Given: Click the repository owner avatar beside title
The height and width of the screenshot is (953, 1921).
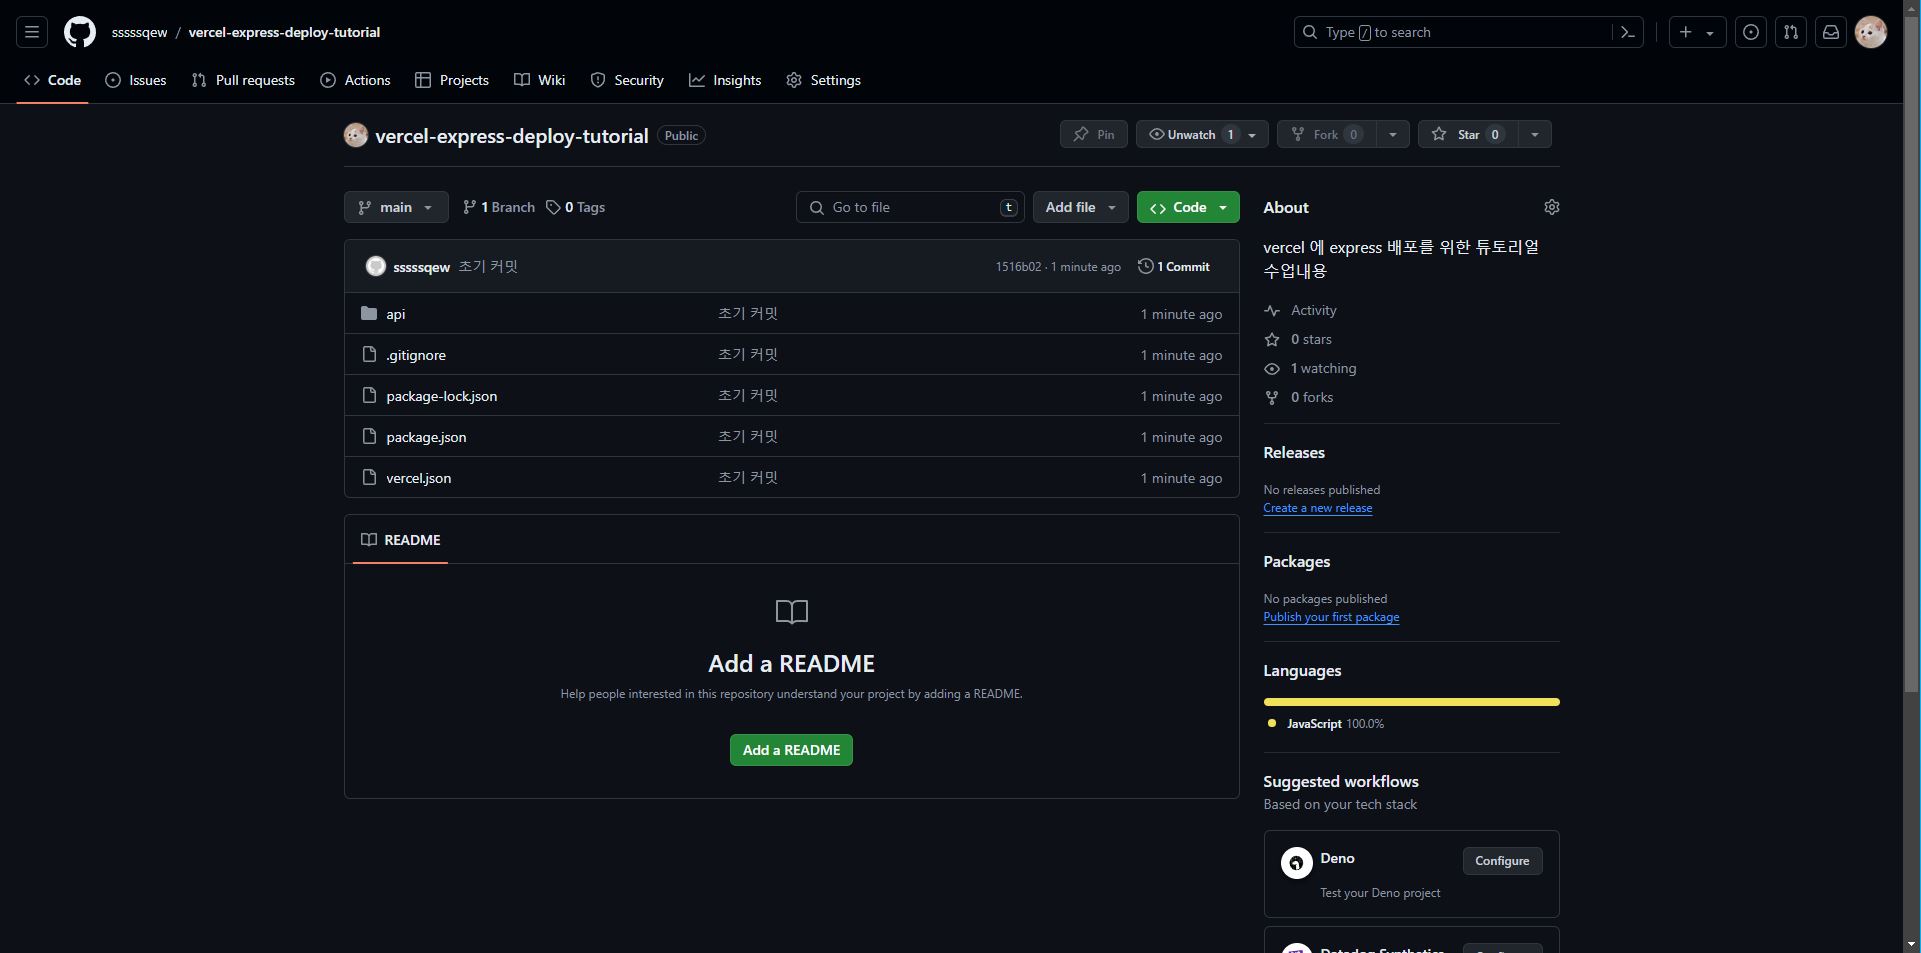Looking at the screenshot, I should [x=356, y=135].
